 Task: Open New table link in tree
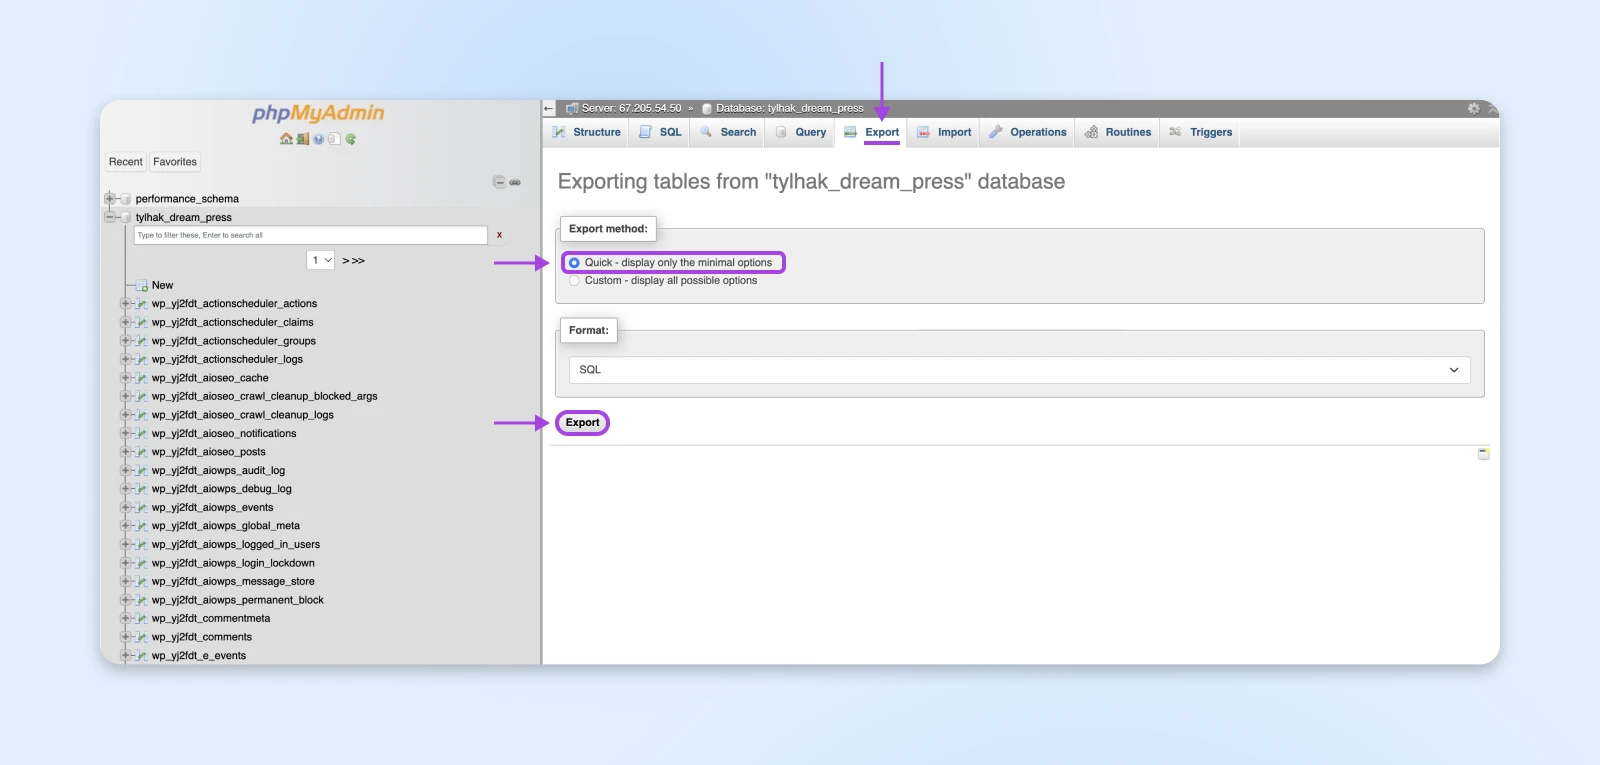click(x=163, y=285)
